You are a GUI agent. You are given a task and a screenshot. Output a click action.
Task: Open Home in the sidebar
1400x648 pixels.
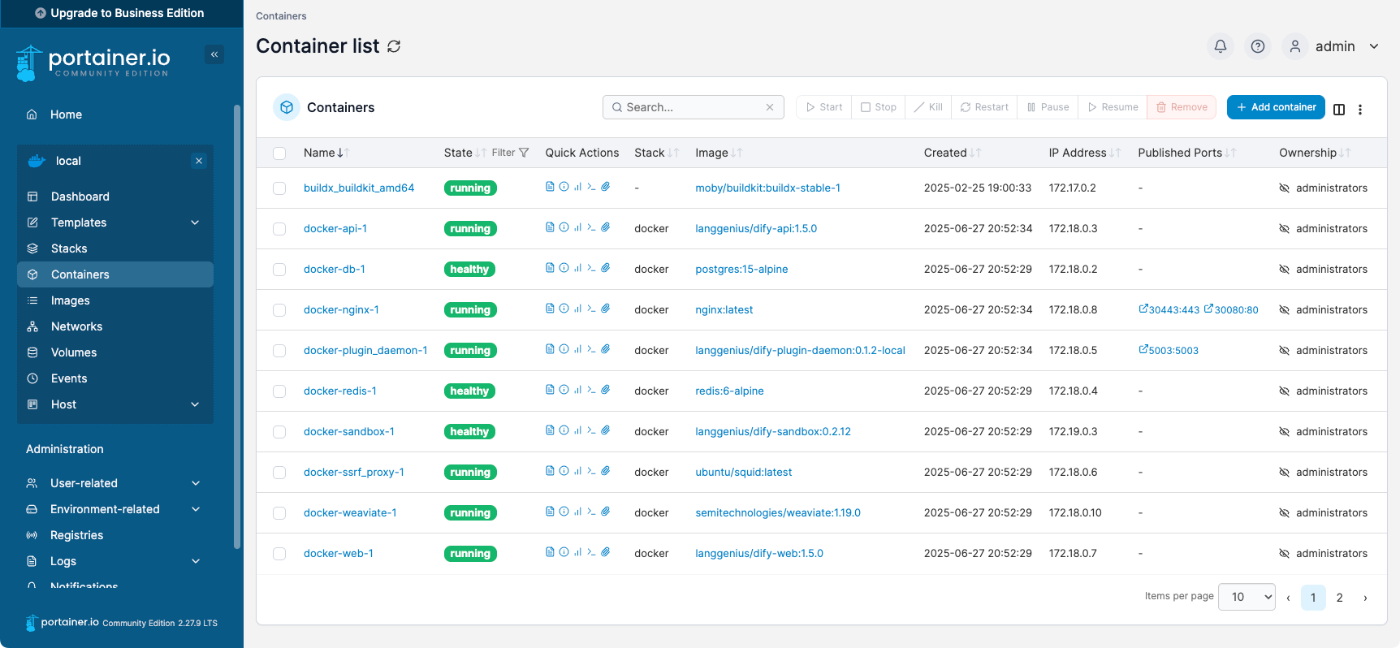[x=116, y=115]
